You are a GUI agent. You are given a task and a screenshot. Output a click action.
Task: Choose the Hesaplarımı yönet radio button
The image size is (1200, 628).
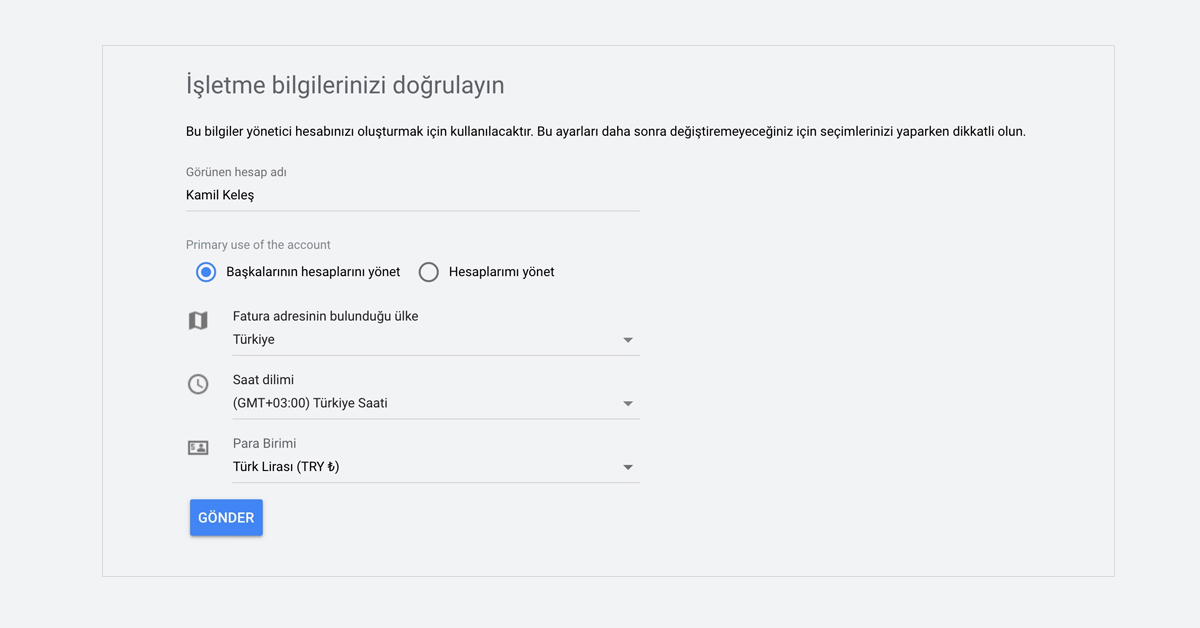pos(428,272)
